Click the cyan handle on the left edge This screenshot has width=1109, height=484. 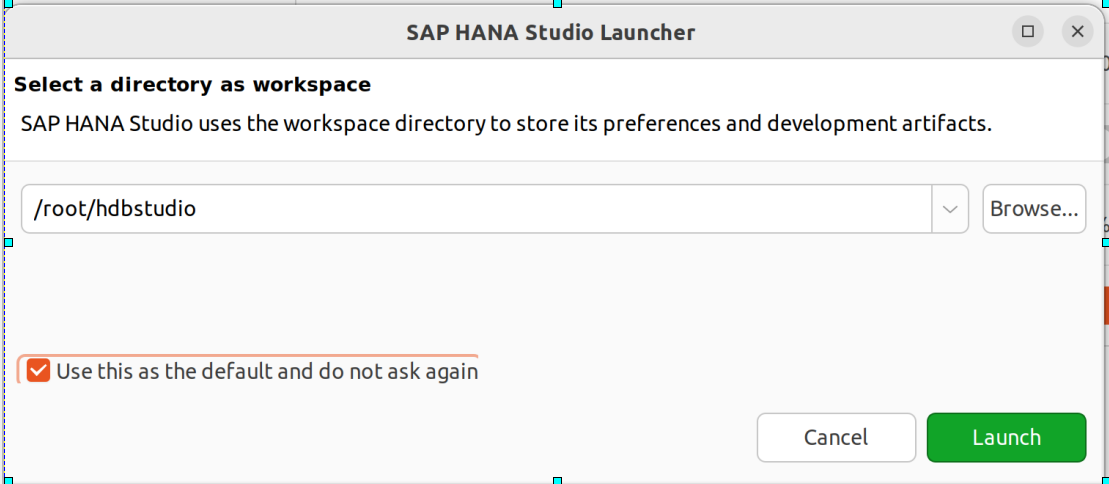[x=8, y=242]
